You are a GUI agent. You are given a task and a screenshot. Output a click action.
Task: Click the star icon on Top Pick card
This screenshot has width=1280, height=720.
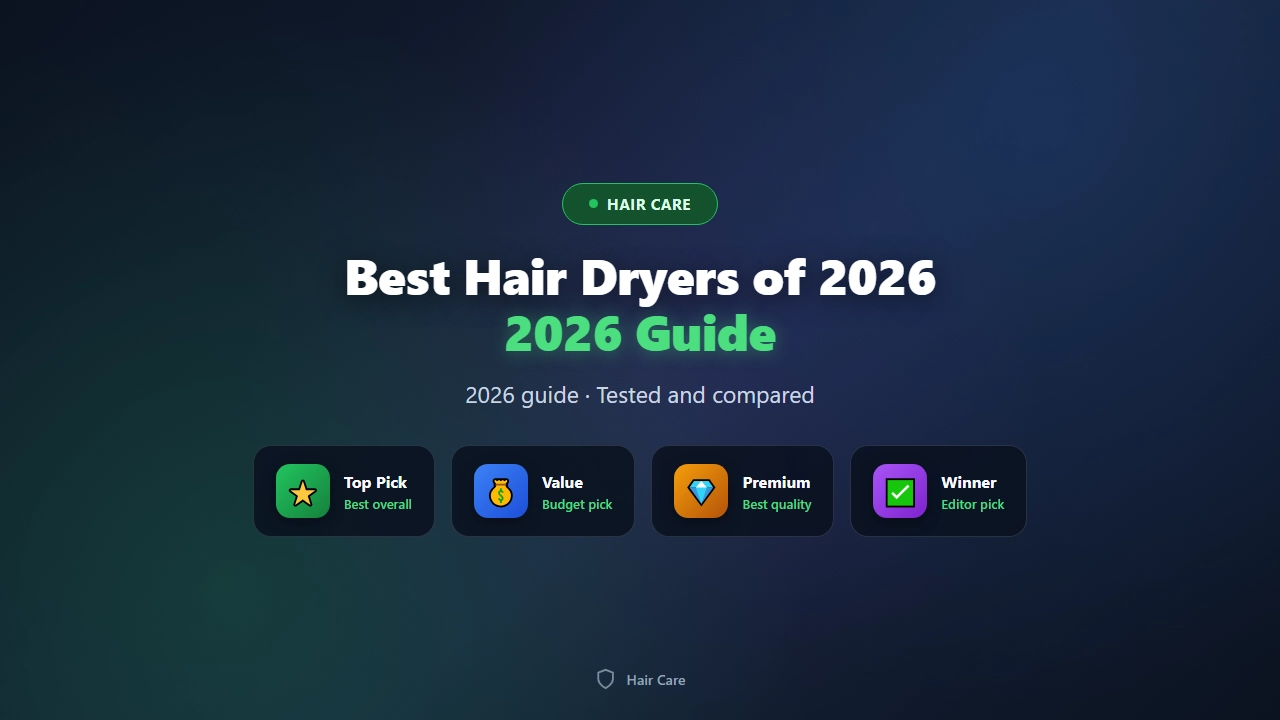click(x=303, y=491)
